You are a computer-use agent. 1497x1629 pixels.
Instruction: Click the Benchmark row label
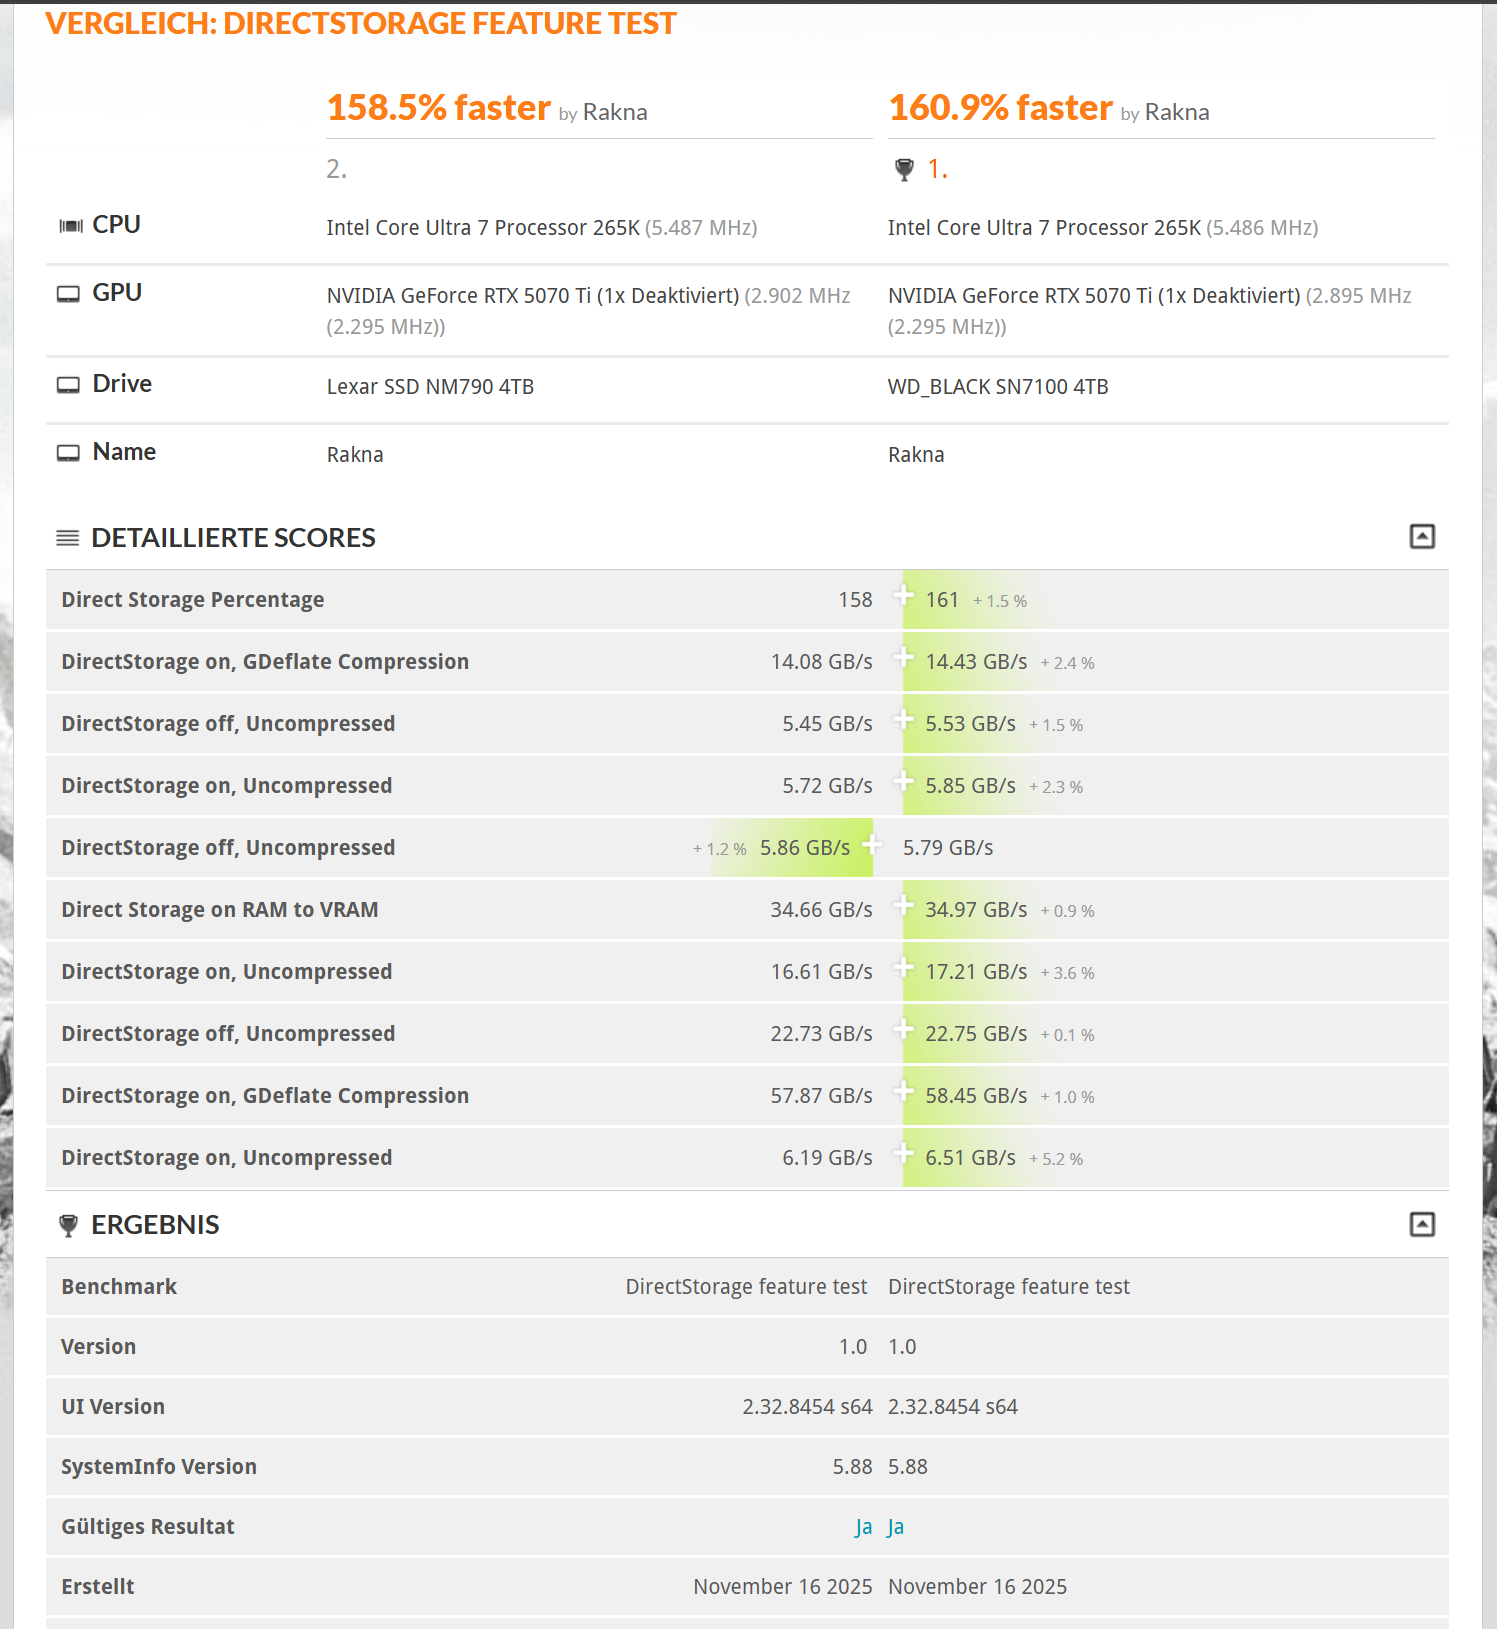pyautogui.click(x=119, y=1287)
